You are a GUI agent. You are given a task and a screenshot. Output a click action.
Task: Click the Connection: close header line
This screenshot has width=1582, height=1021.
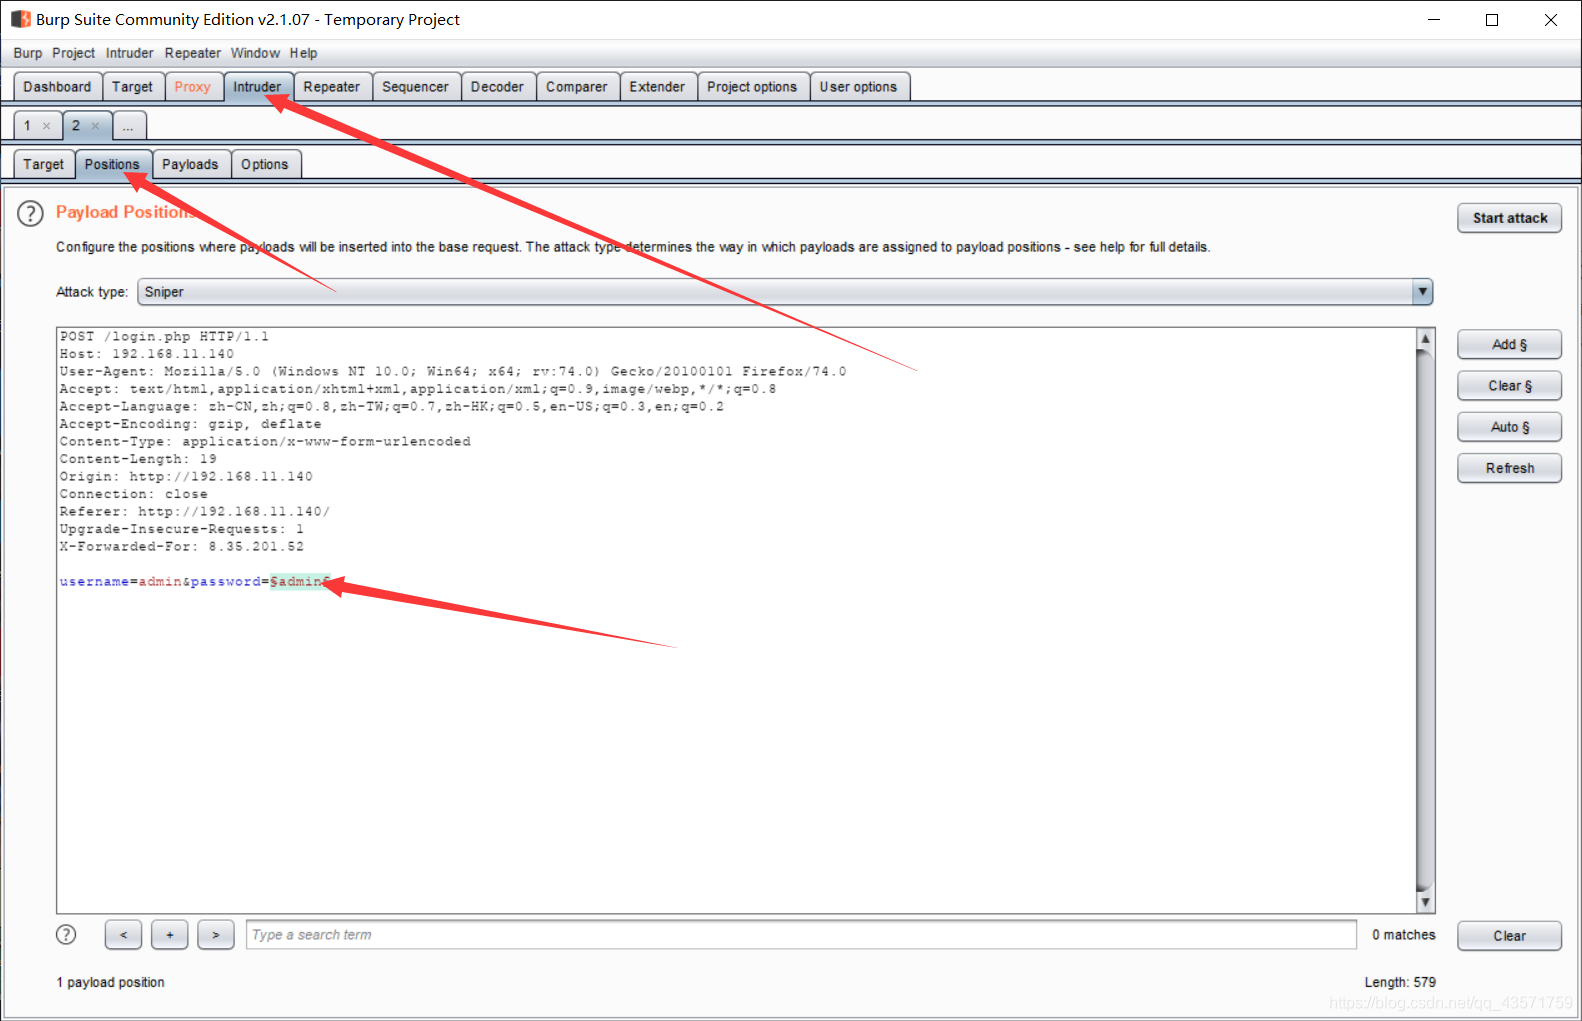coord(133,494)
